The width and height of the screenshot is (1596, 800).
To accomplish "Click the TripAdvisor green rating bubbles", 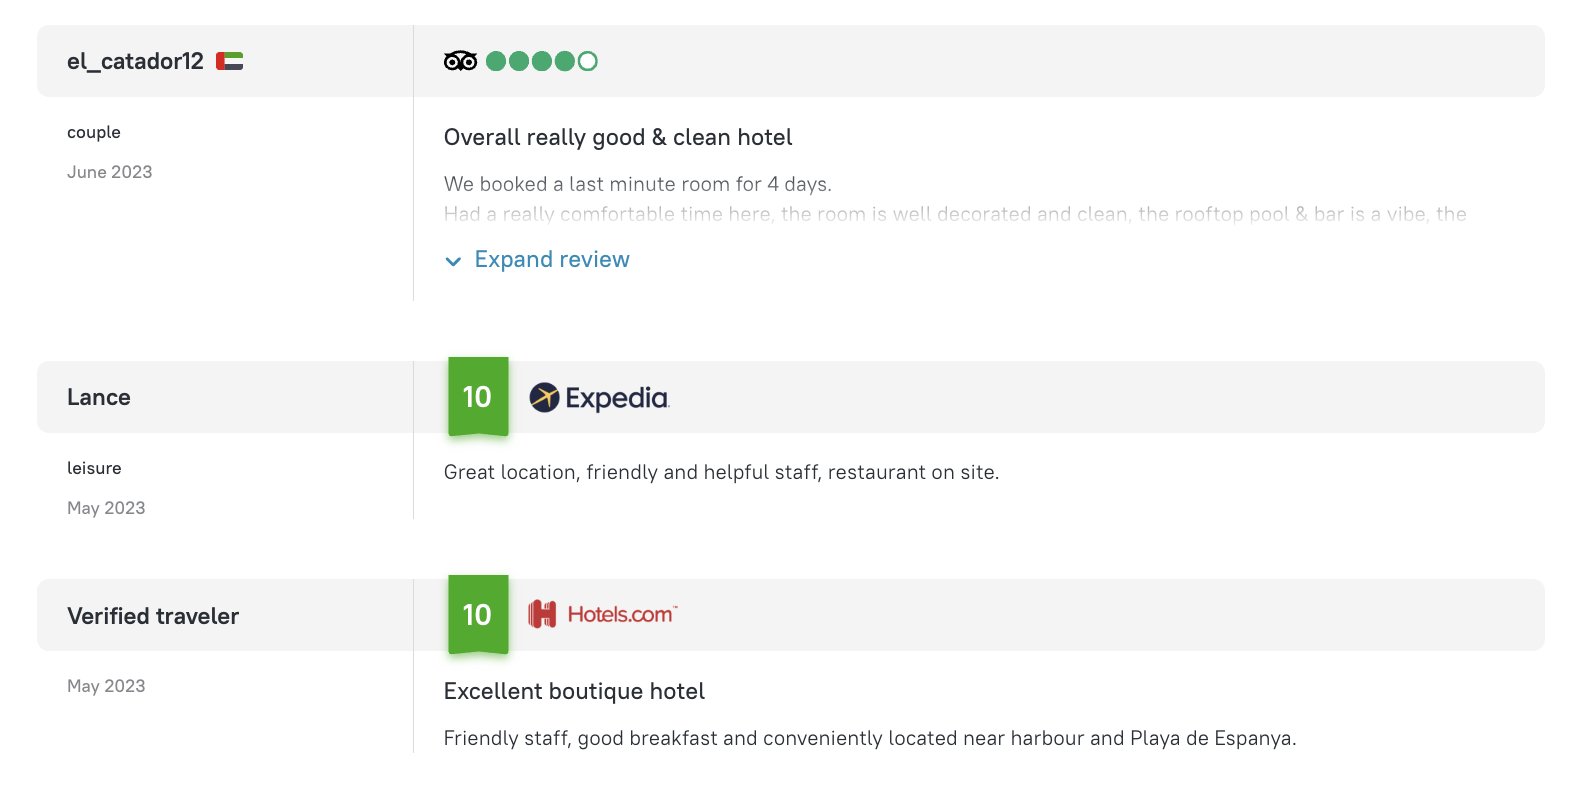I will coord(541,61).
